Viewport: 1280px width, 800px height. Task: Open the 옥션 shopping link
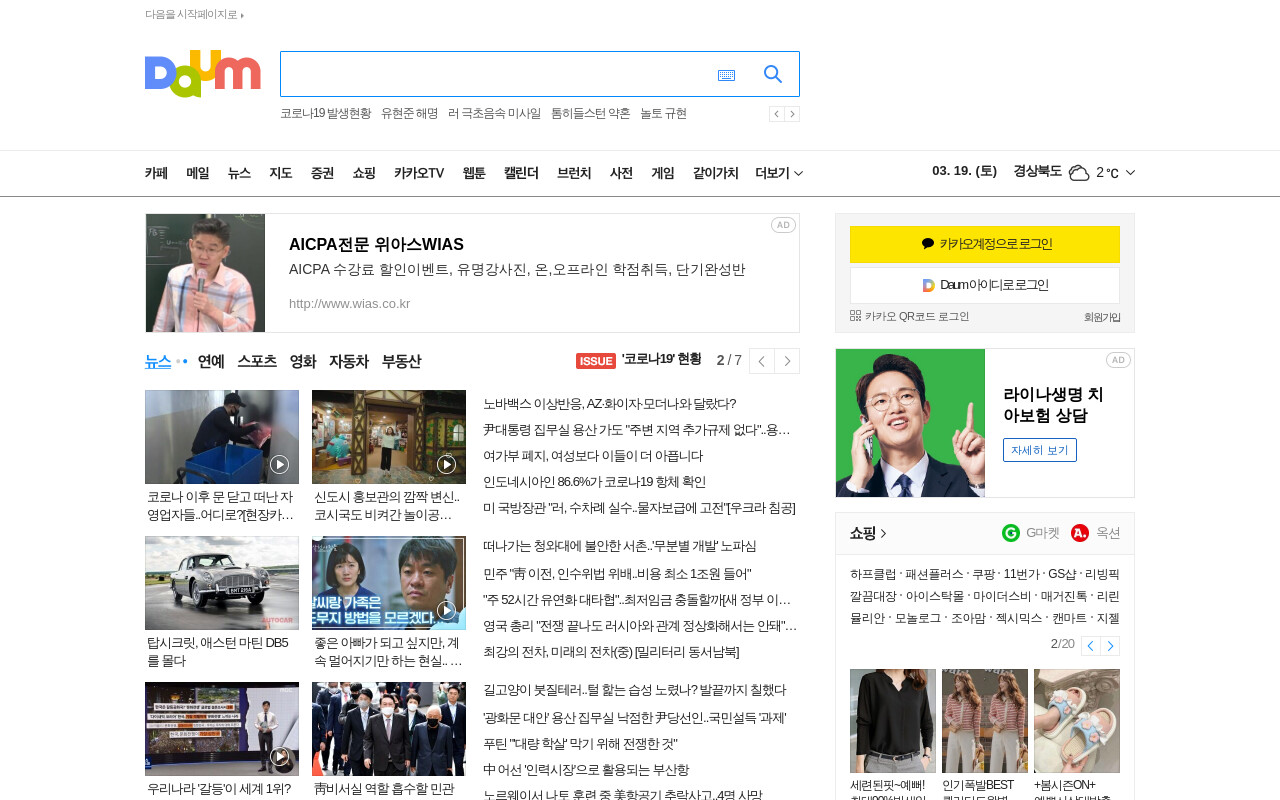(x=1095, y=533)
